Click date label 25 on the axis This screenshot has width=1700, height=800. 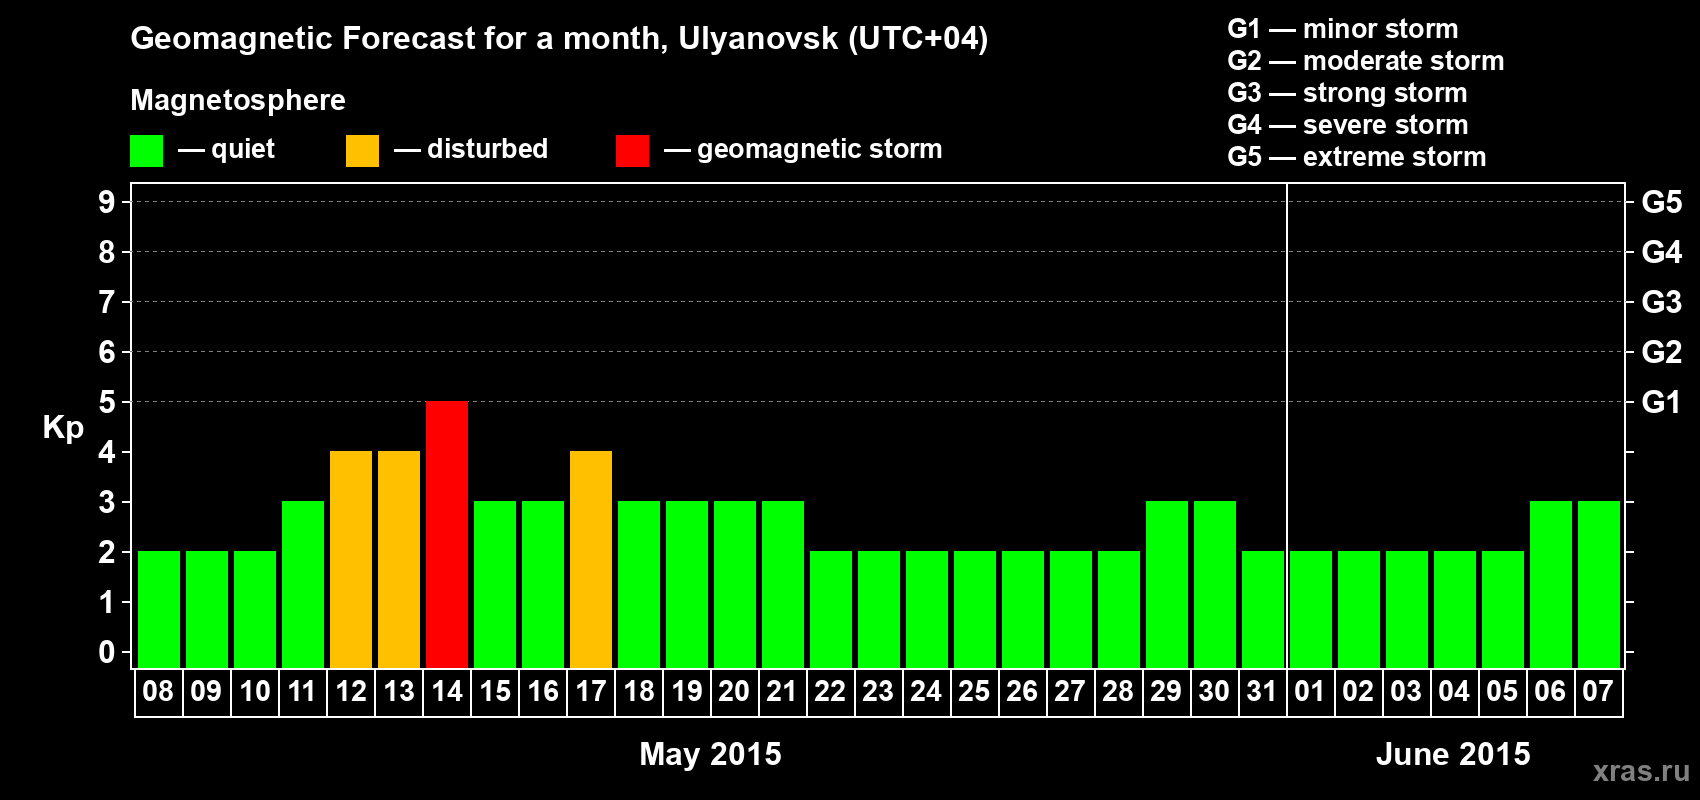click(x=974, y=691)
